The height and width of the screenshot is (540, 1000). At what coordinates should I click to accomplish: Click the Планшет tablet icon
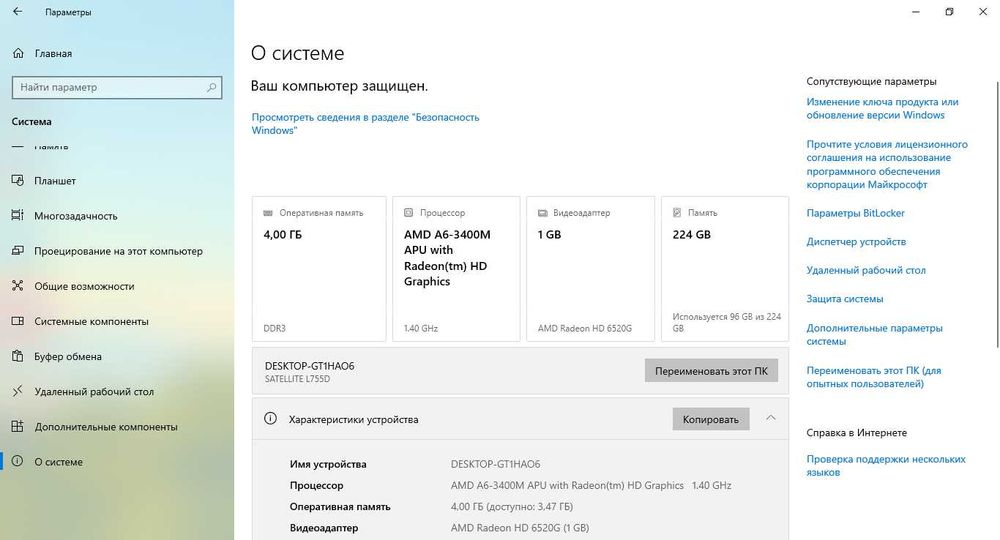(17, 181)
